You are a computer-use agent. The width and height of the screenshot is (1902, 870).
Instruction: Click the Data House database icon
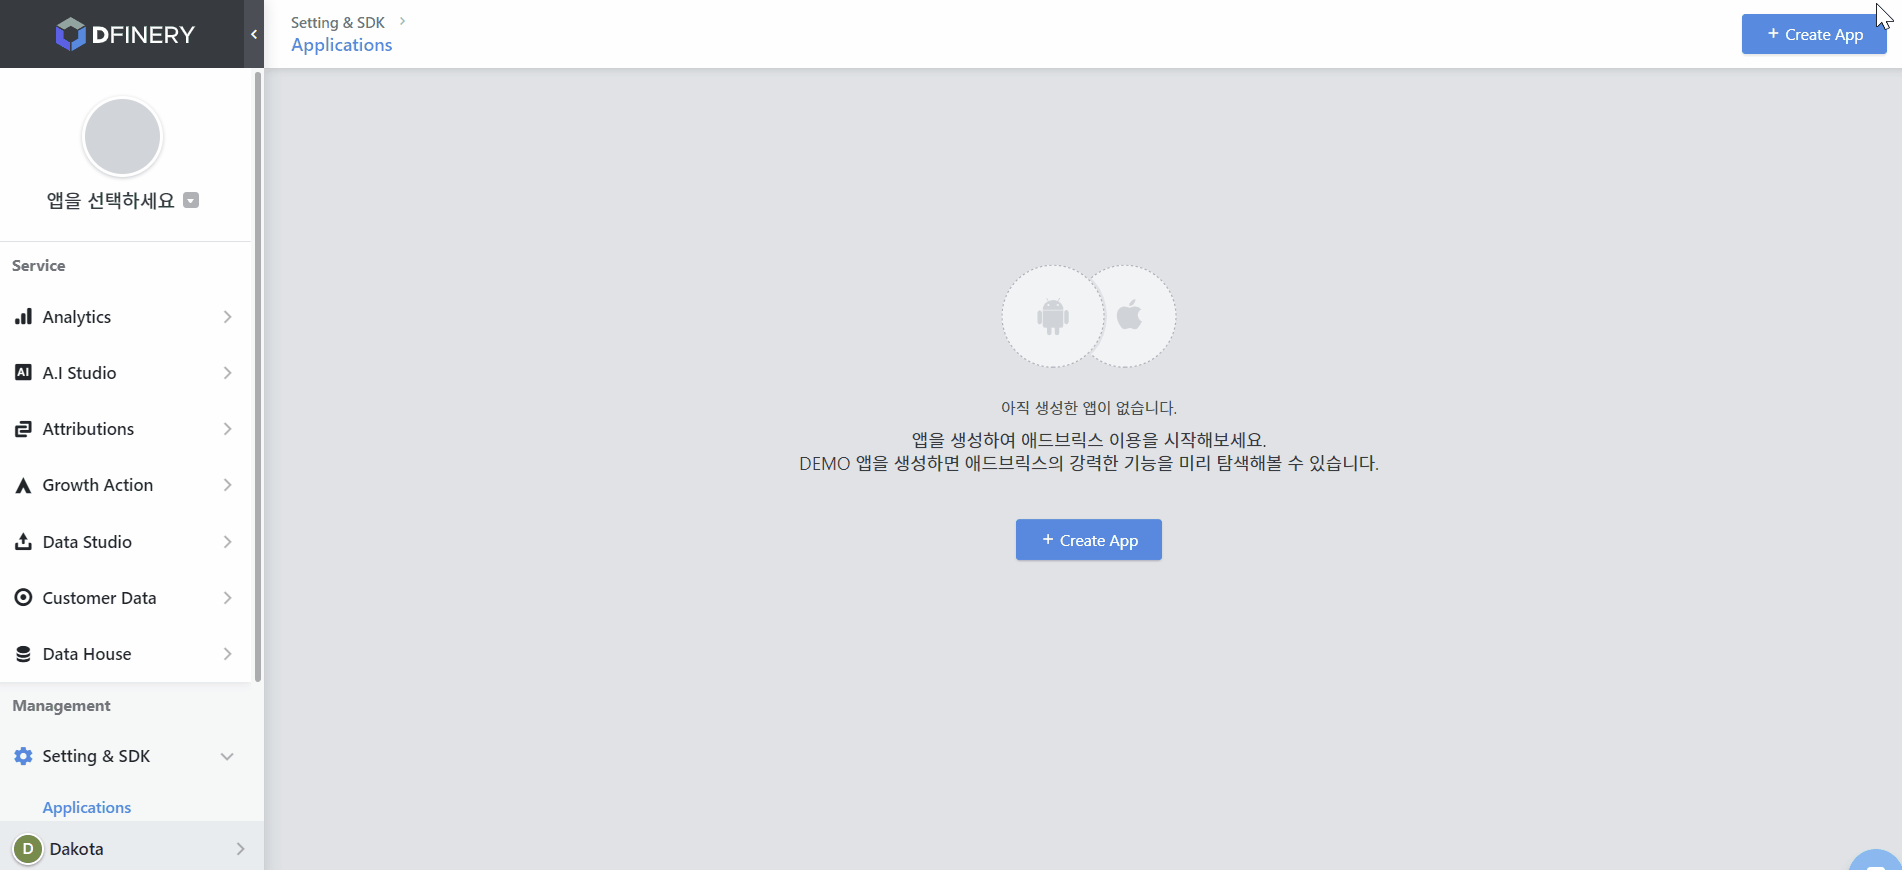pyautogui.click(x=23, y=654)
